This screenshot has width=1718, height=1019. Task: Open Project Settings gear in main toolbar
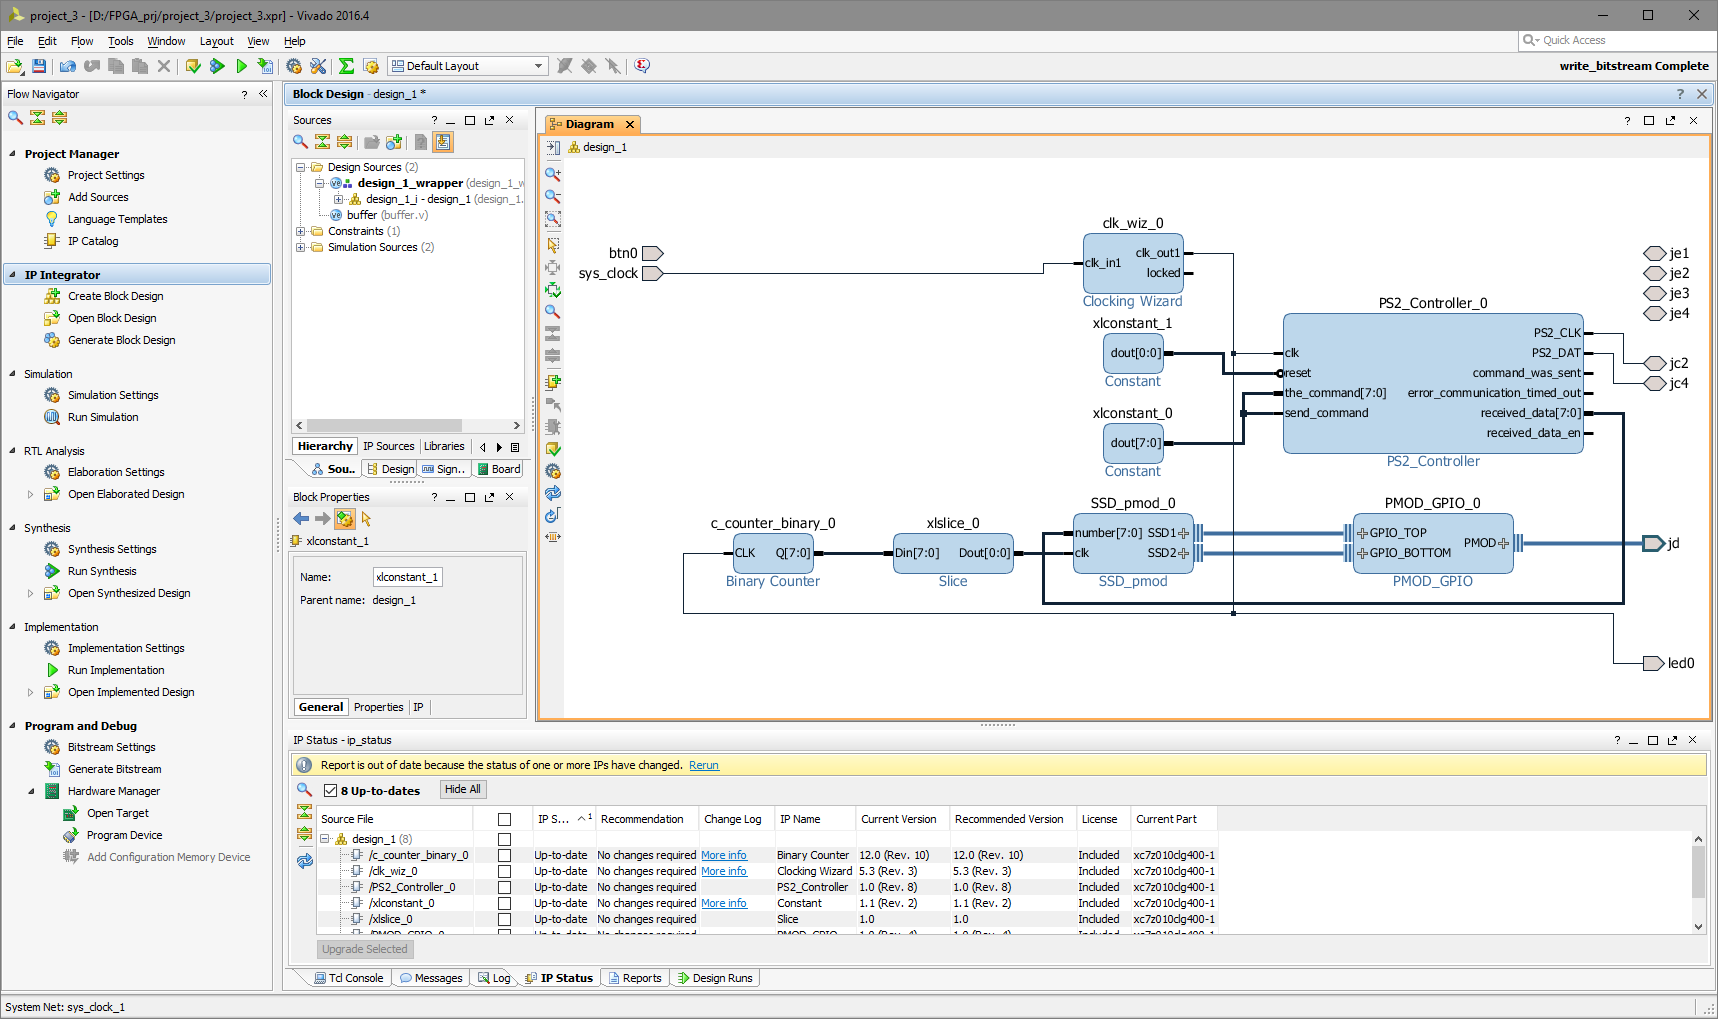coord(294,66)
